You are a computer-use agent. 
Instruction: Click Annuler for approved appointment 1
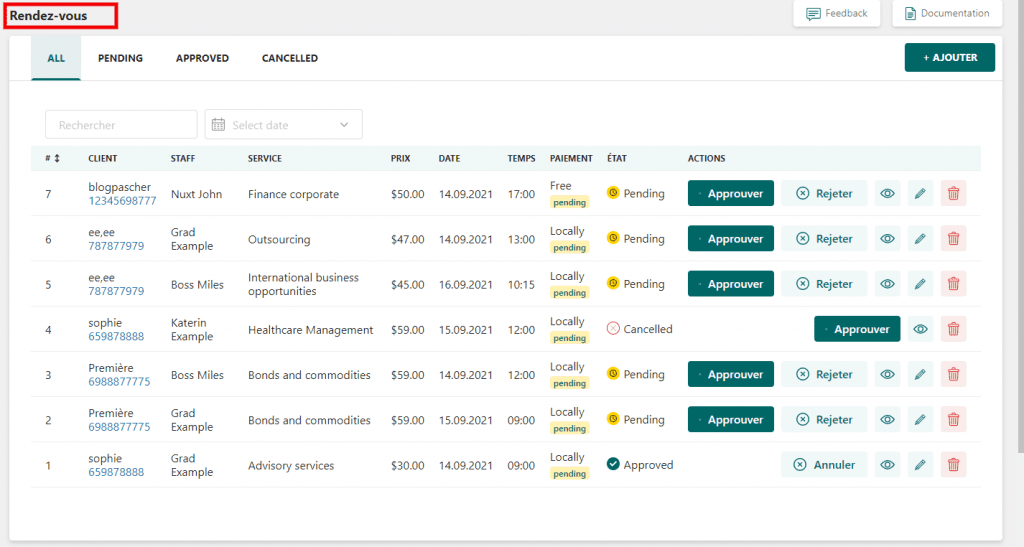pyautogui.click(x=824, y=465)
